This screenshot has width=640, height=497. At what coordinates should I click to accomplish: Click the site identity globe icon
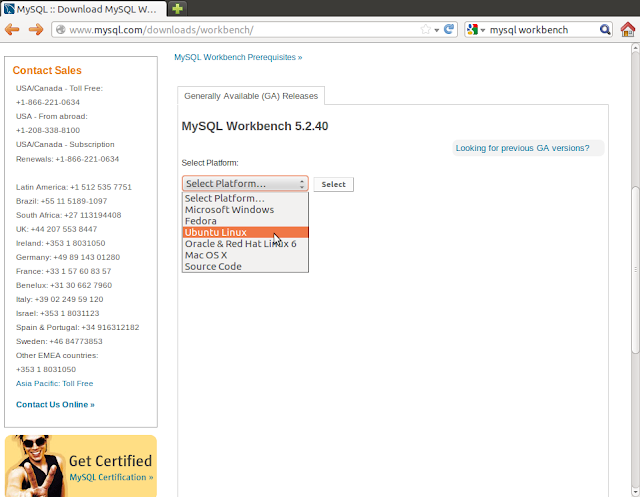click(x=60, y=29)
